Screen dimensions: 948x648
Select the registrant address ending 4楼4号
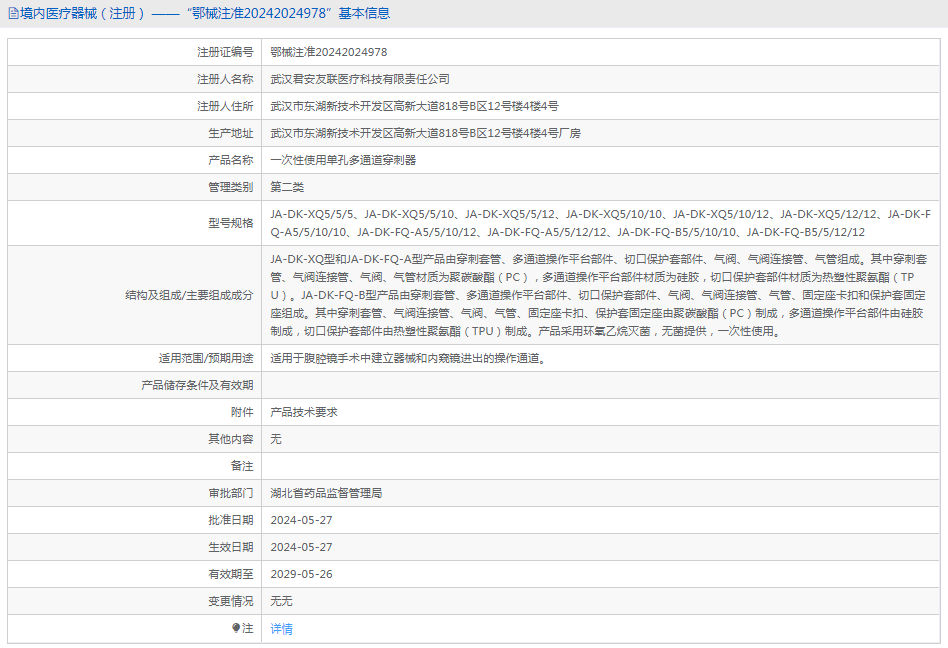pos(414,106)
